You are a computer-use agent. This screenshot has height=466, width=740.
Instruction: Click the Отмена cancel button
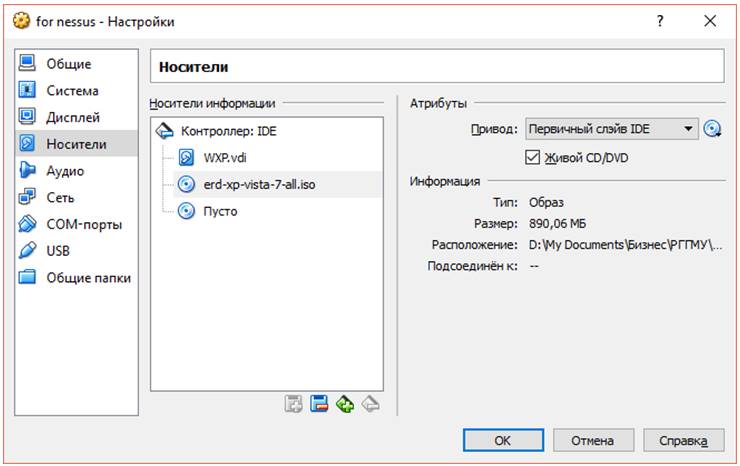point(592,440)
